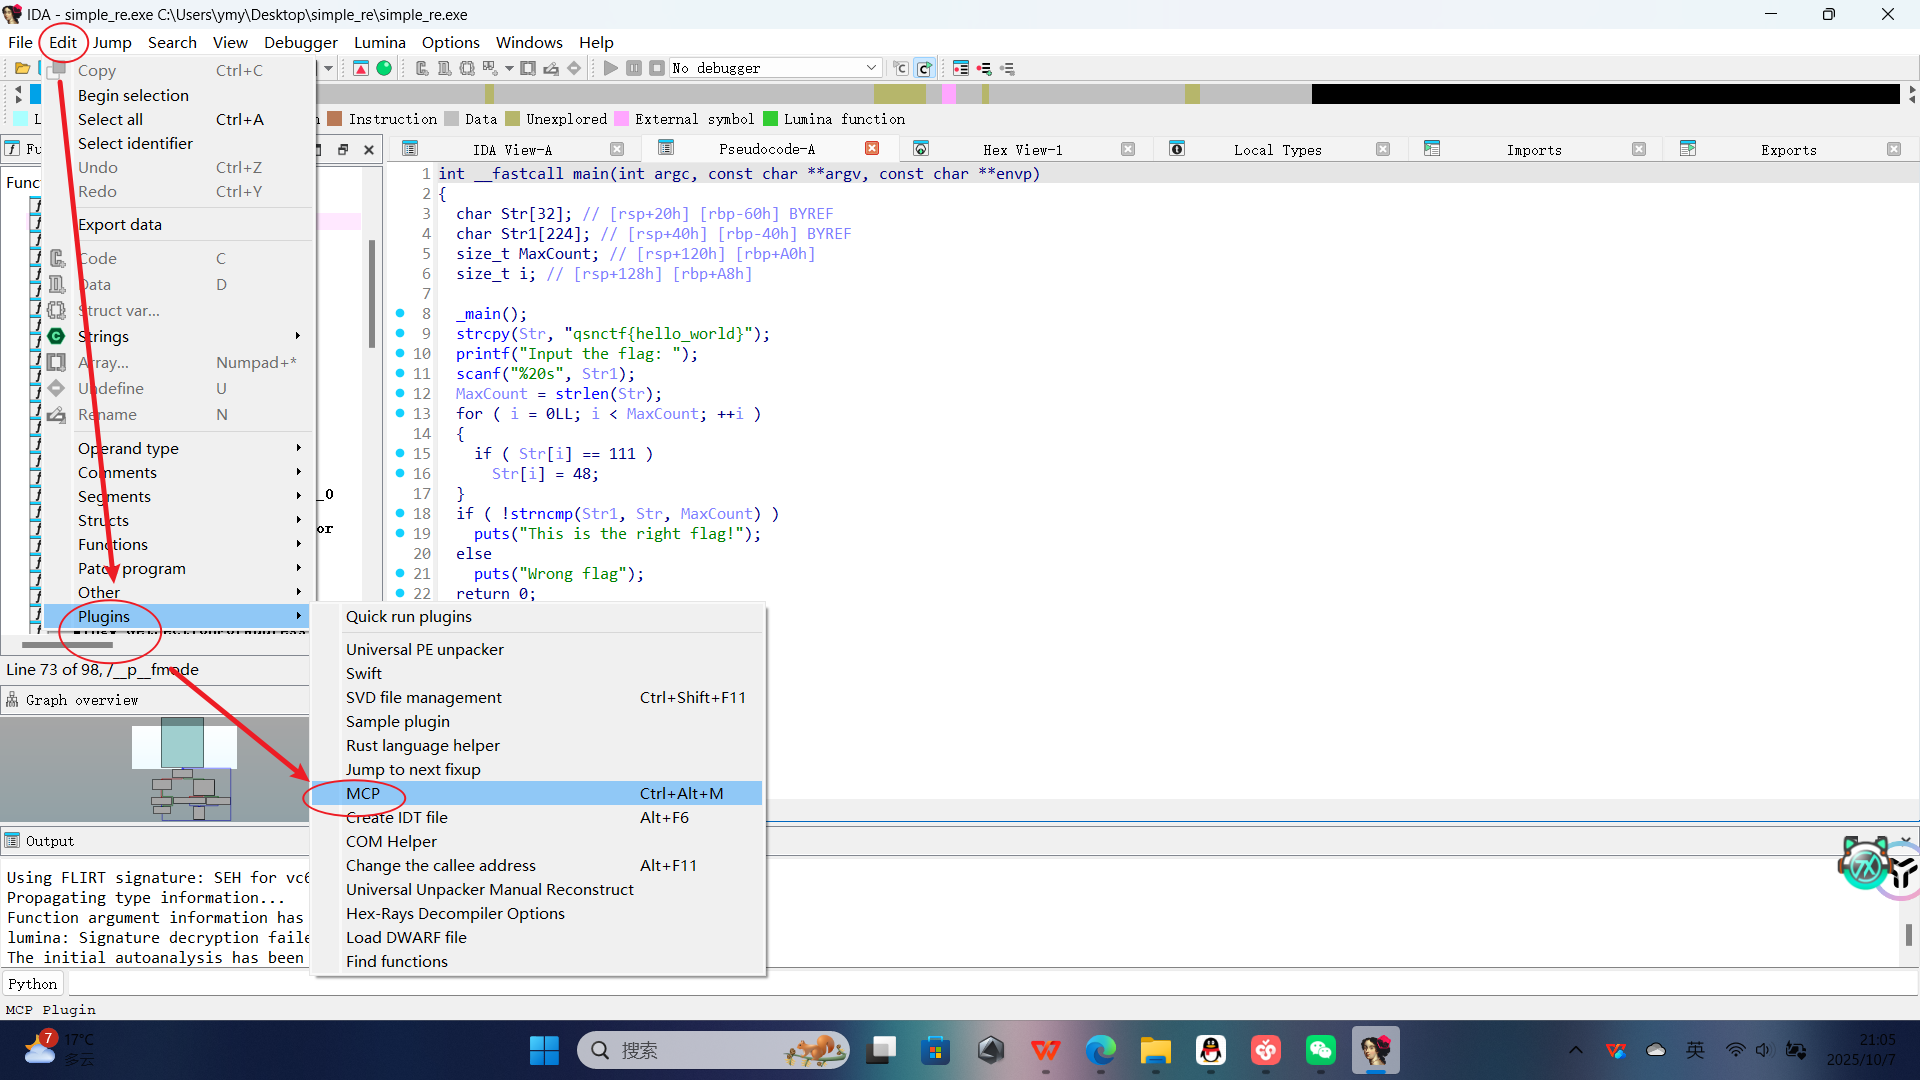The width and height of the screenshot is (1920, 1080).
Task: Open WeChat from the taskbar
Action: 1321,1050
